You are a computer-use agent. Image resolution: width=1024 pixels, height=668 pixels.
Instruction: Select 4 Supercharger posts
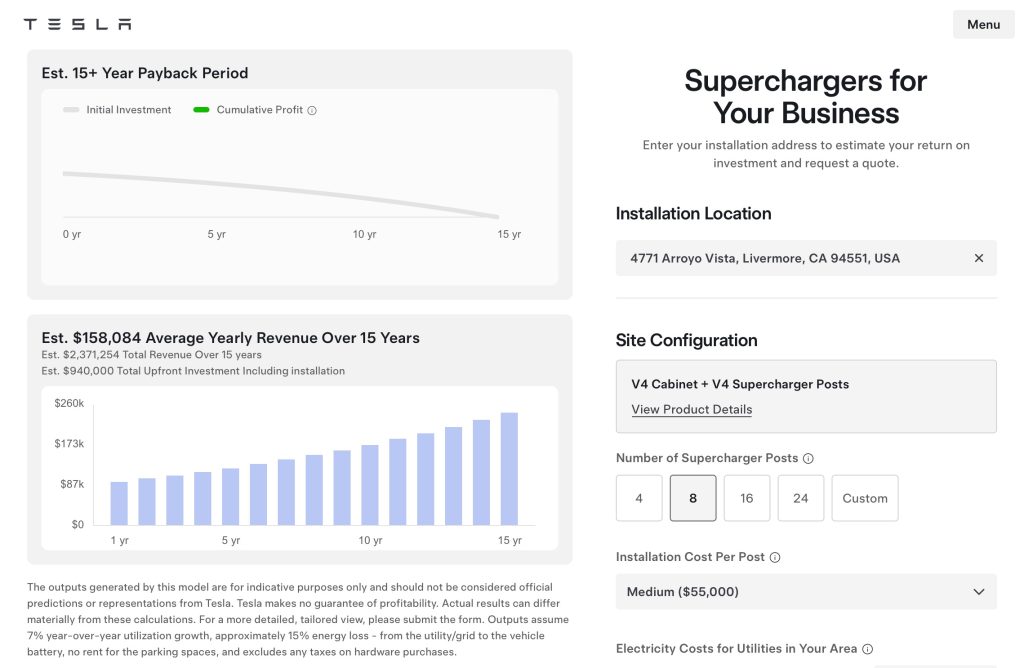tap(639, 497)
